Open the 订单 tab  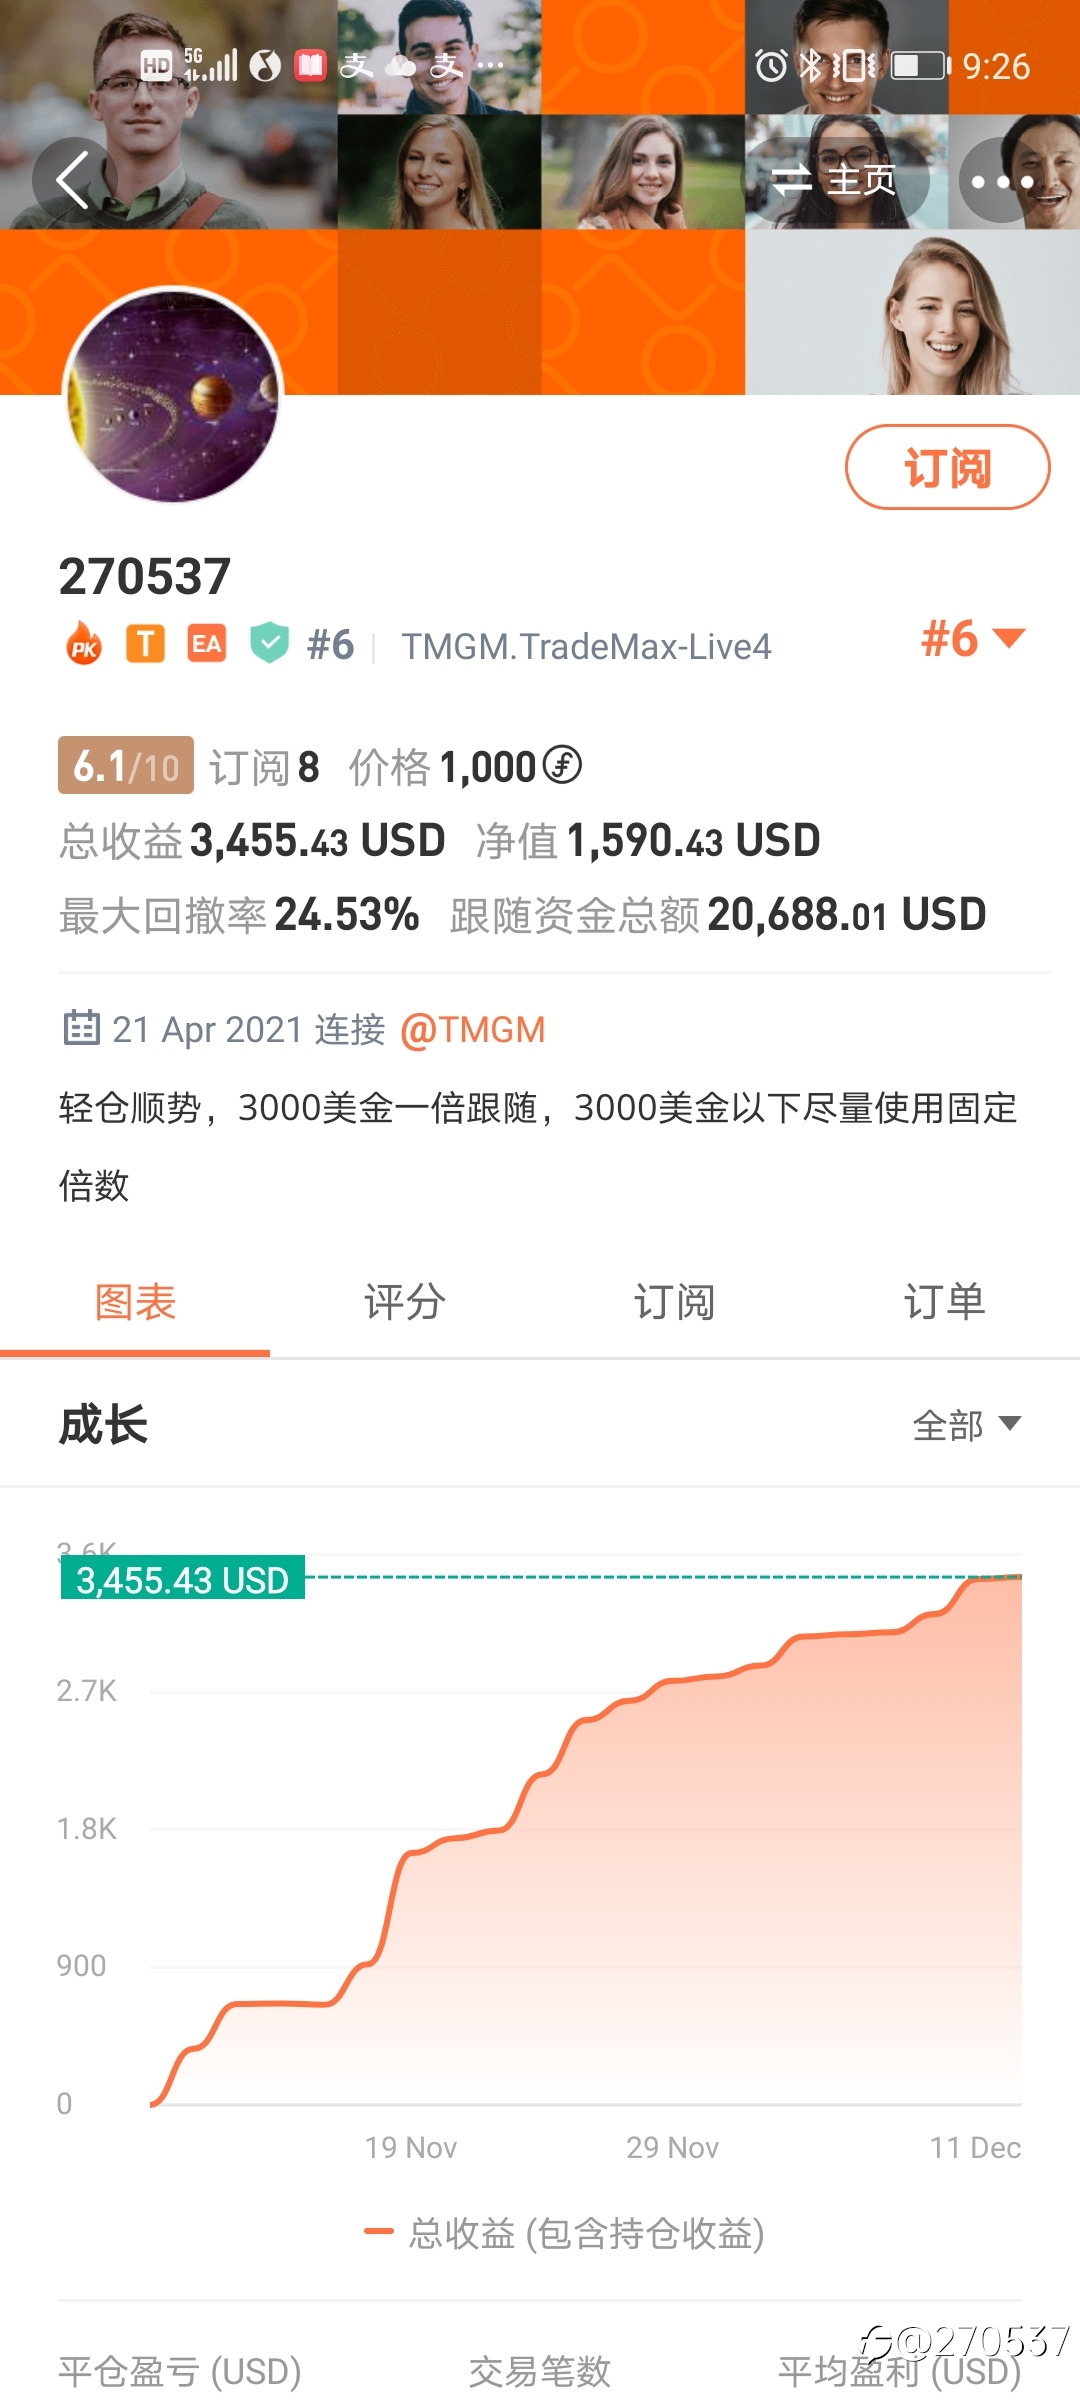945,1303
